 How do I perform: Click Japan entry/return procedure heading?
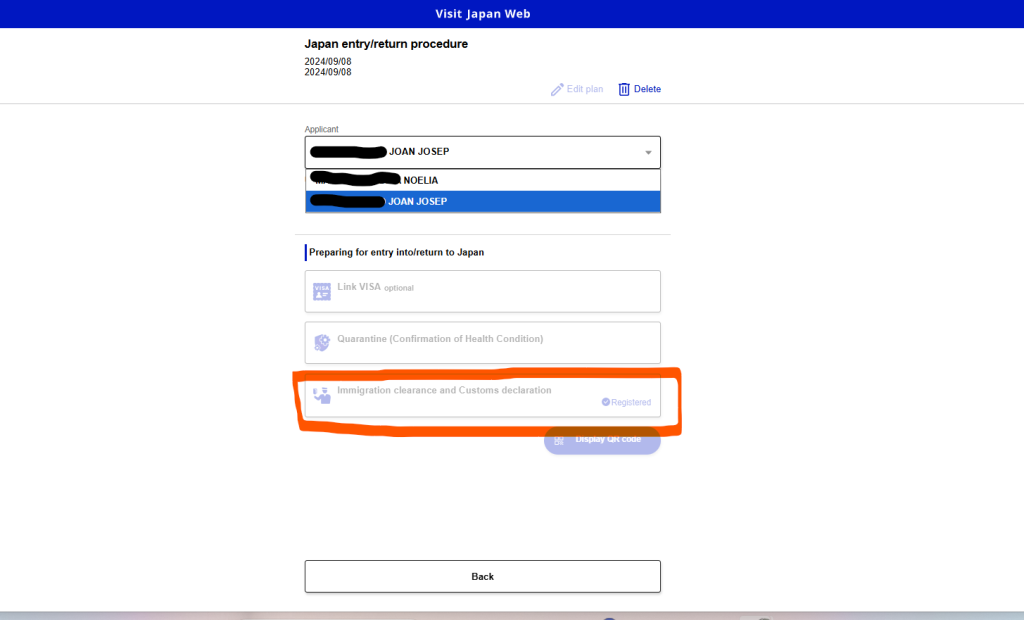(x=386, y=44)
